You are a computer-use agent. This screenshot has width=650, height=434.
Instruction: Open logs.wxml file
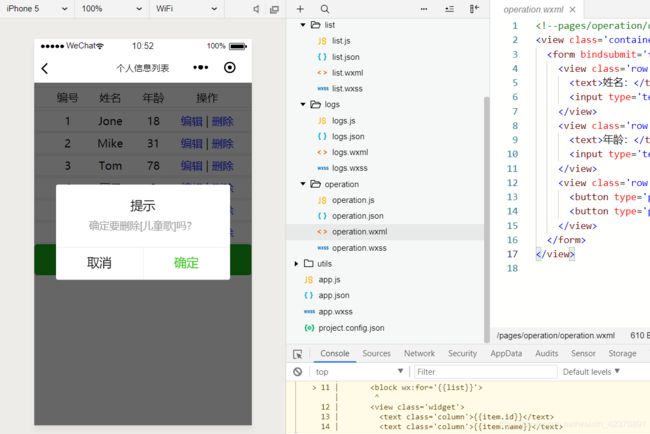tap(350, 152)
